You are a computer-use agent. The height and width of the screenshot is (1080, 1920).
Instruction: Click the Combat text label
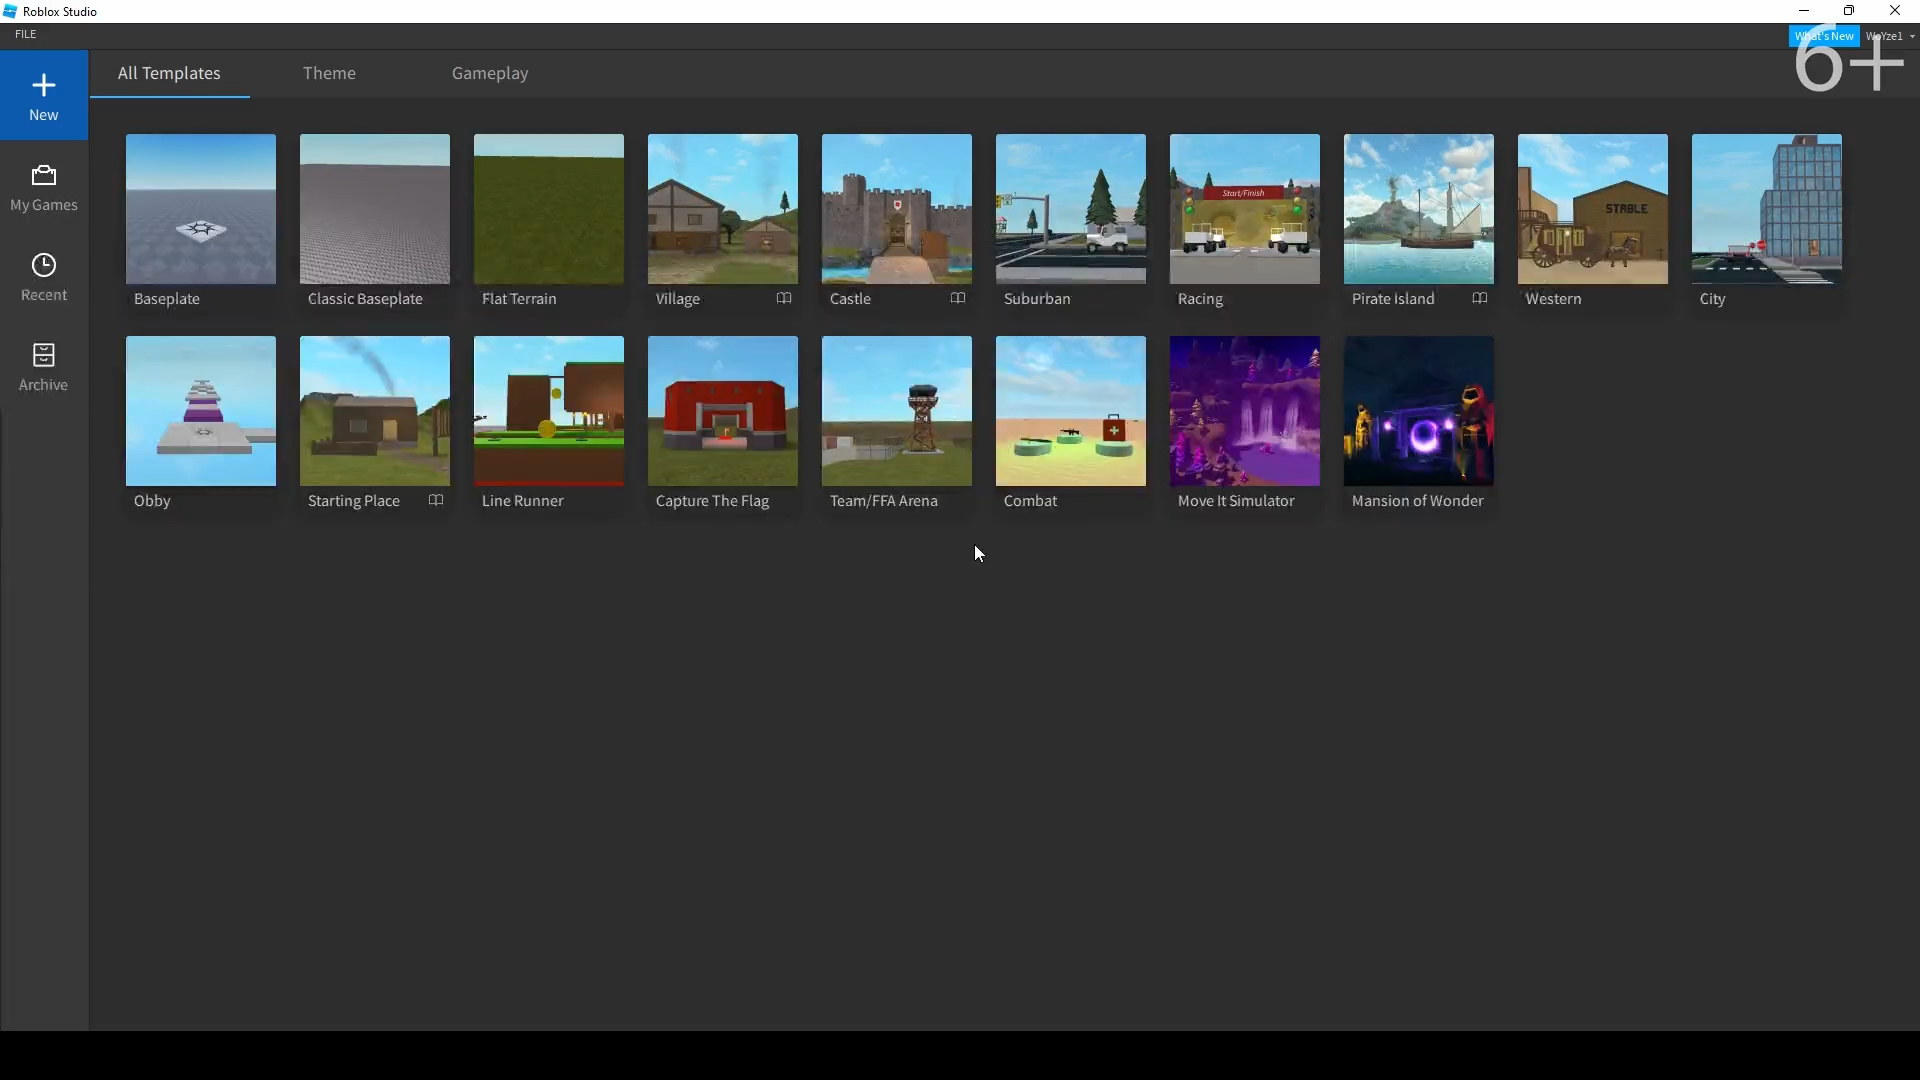(x=1030, y=501)
